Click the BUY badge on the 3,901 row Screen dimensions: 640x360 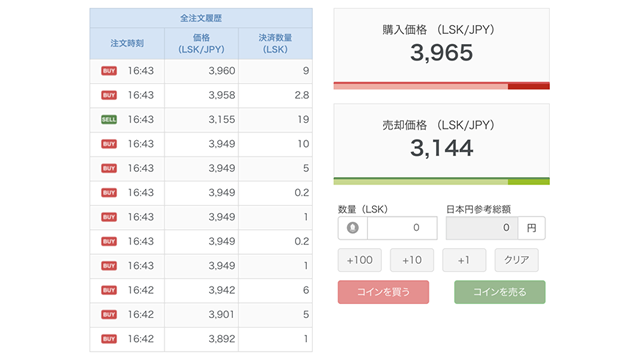pos(109,315)
